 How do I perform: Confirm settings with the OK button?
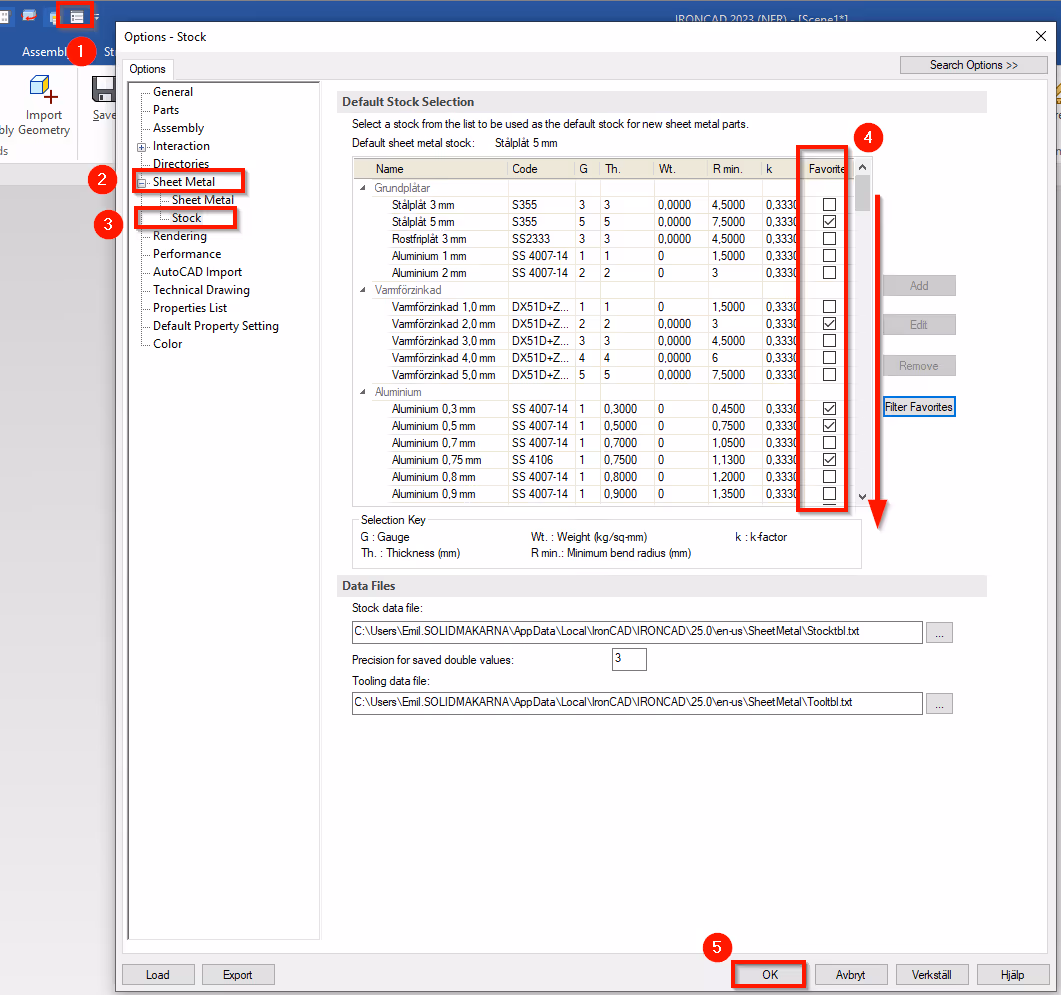click(768, 974)
